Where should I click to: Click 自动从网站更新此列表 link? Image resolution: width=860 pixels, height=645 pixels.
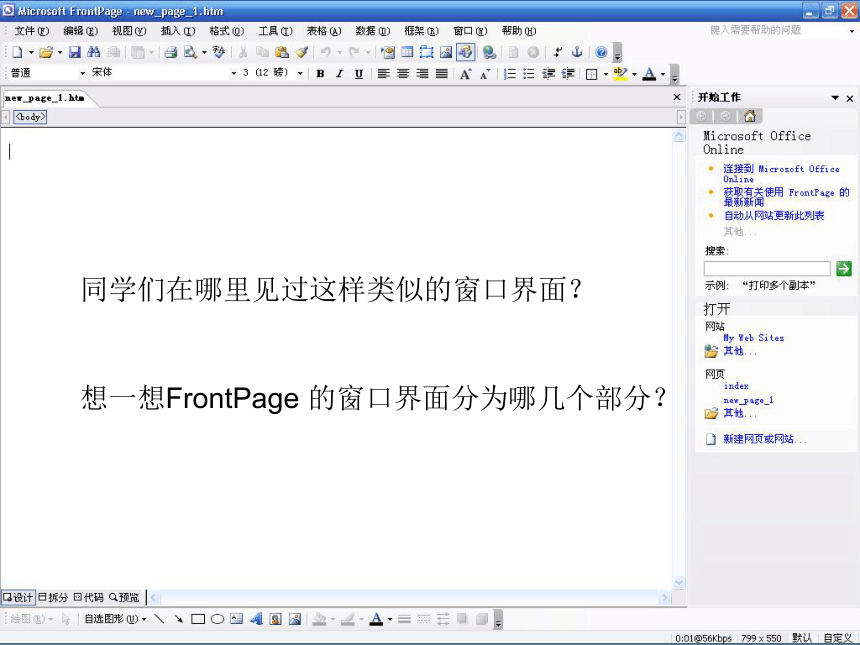point(773,216)
